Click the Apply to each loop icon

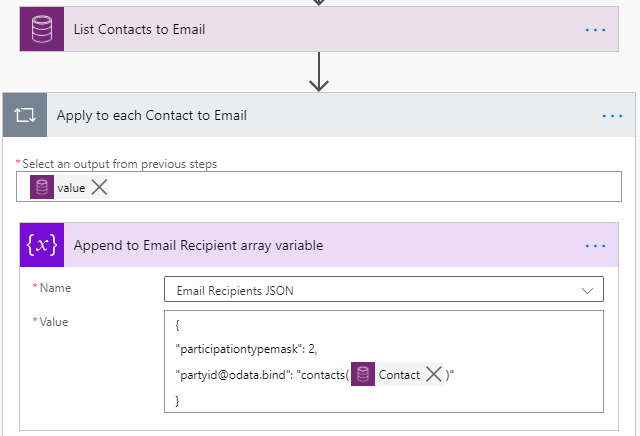24,116
